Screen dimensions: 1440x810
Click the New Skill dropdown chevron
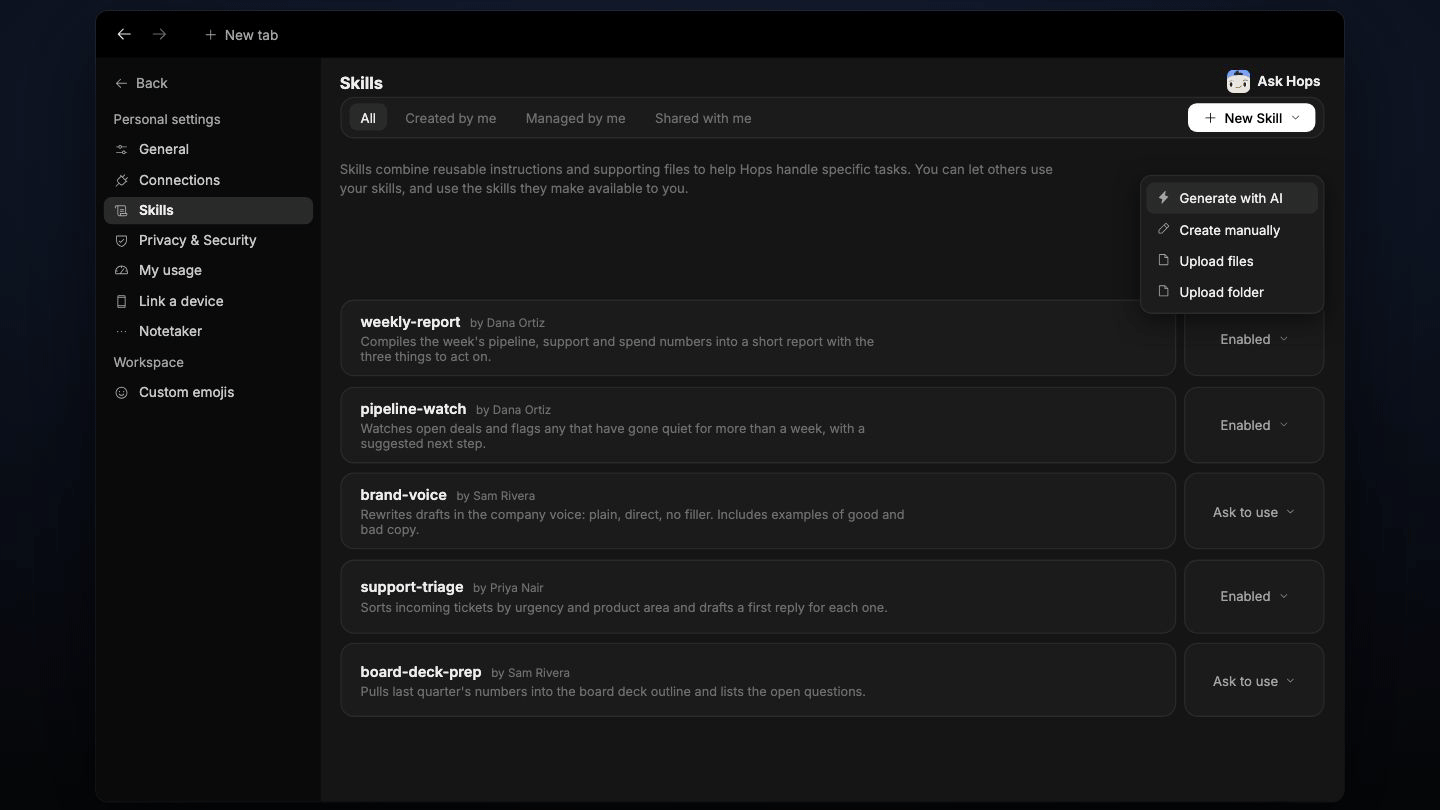pyautogui.click(x=1296, y=118)
